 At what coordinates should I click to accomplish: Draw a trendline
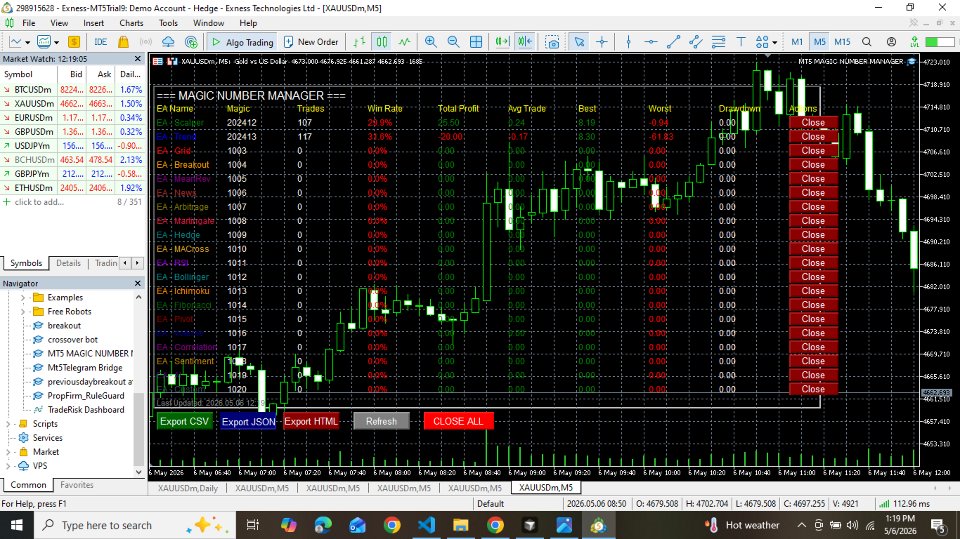tap(673, 42)
